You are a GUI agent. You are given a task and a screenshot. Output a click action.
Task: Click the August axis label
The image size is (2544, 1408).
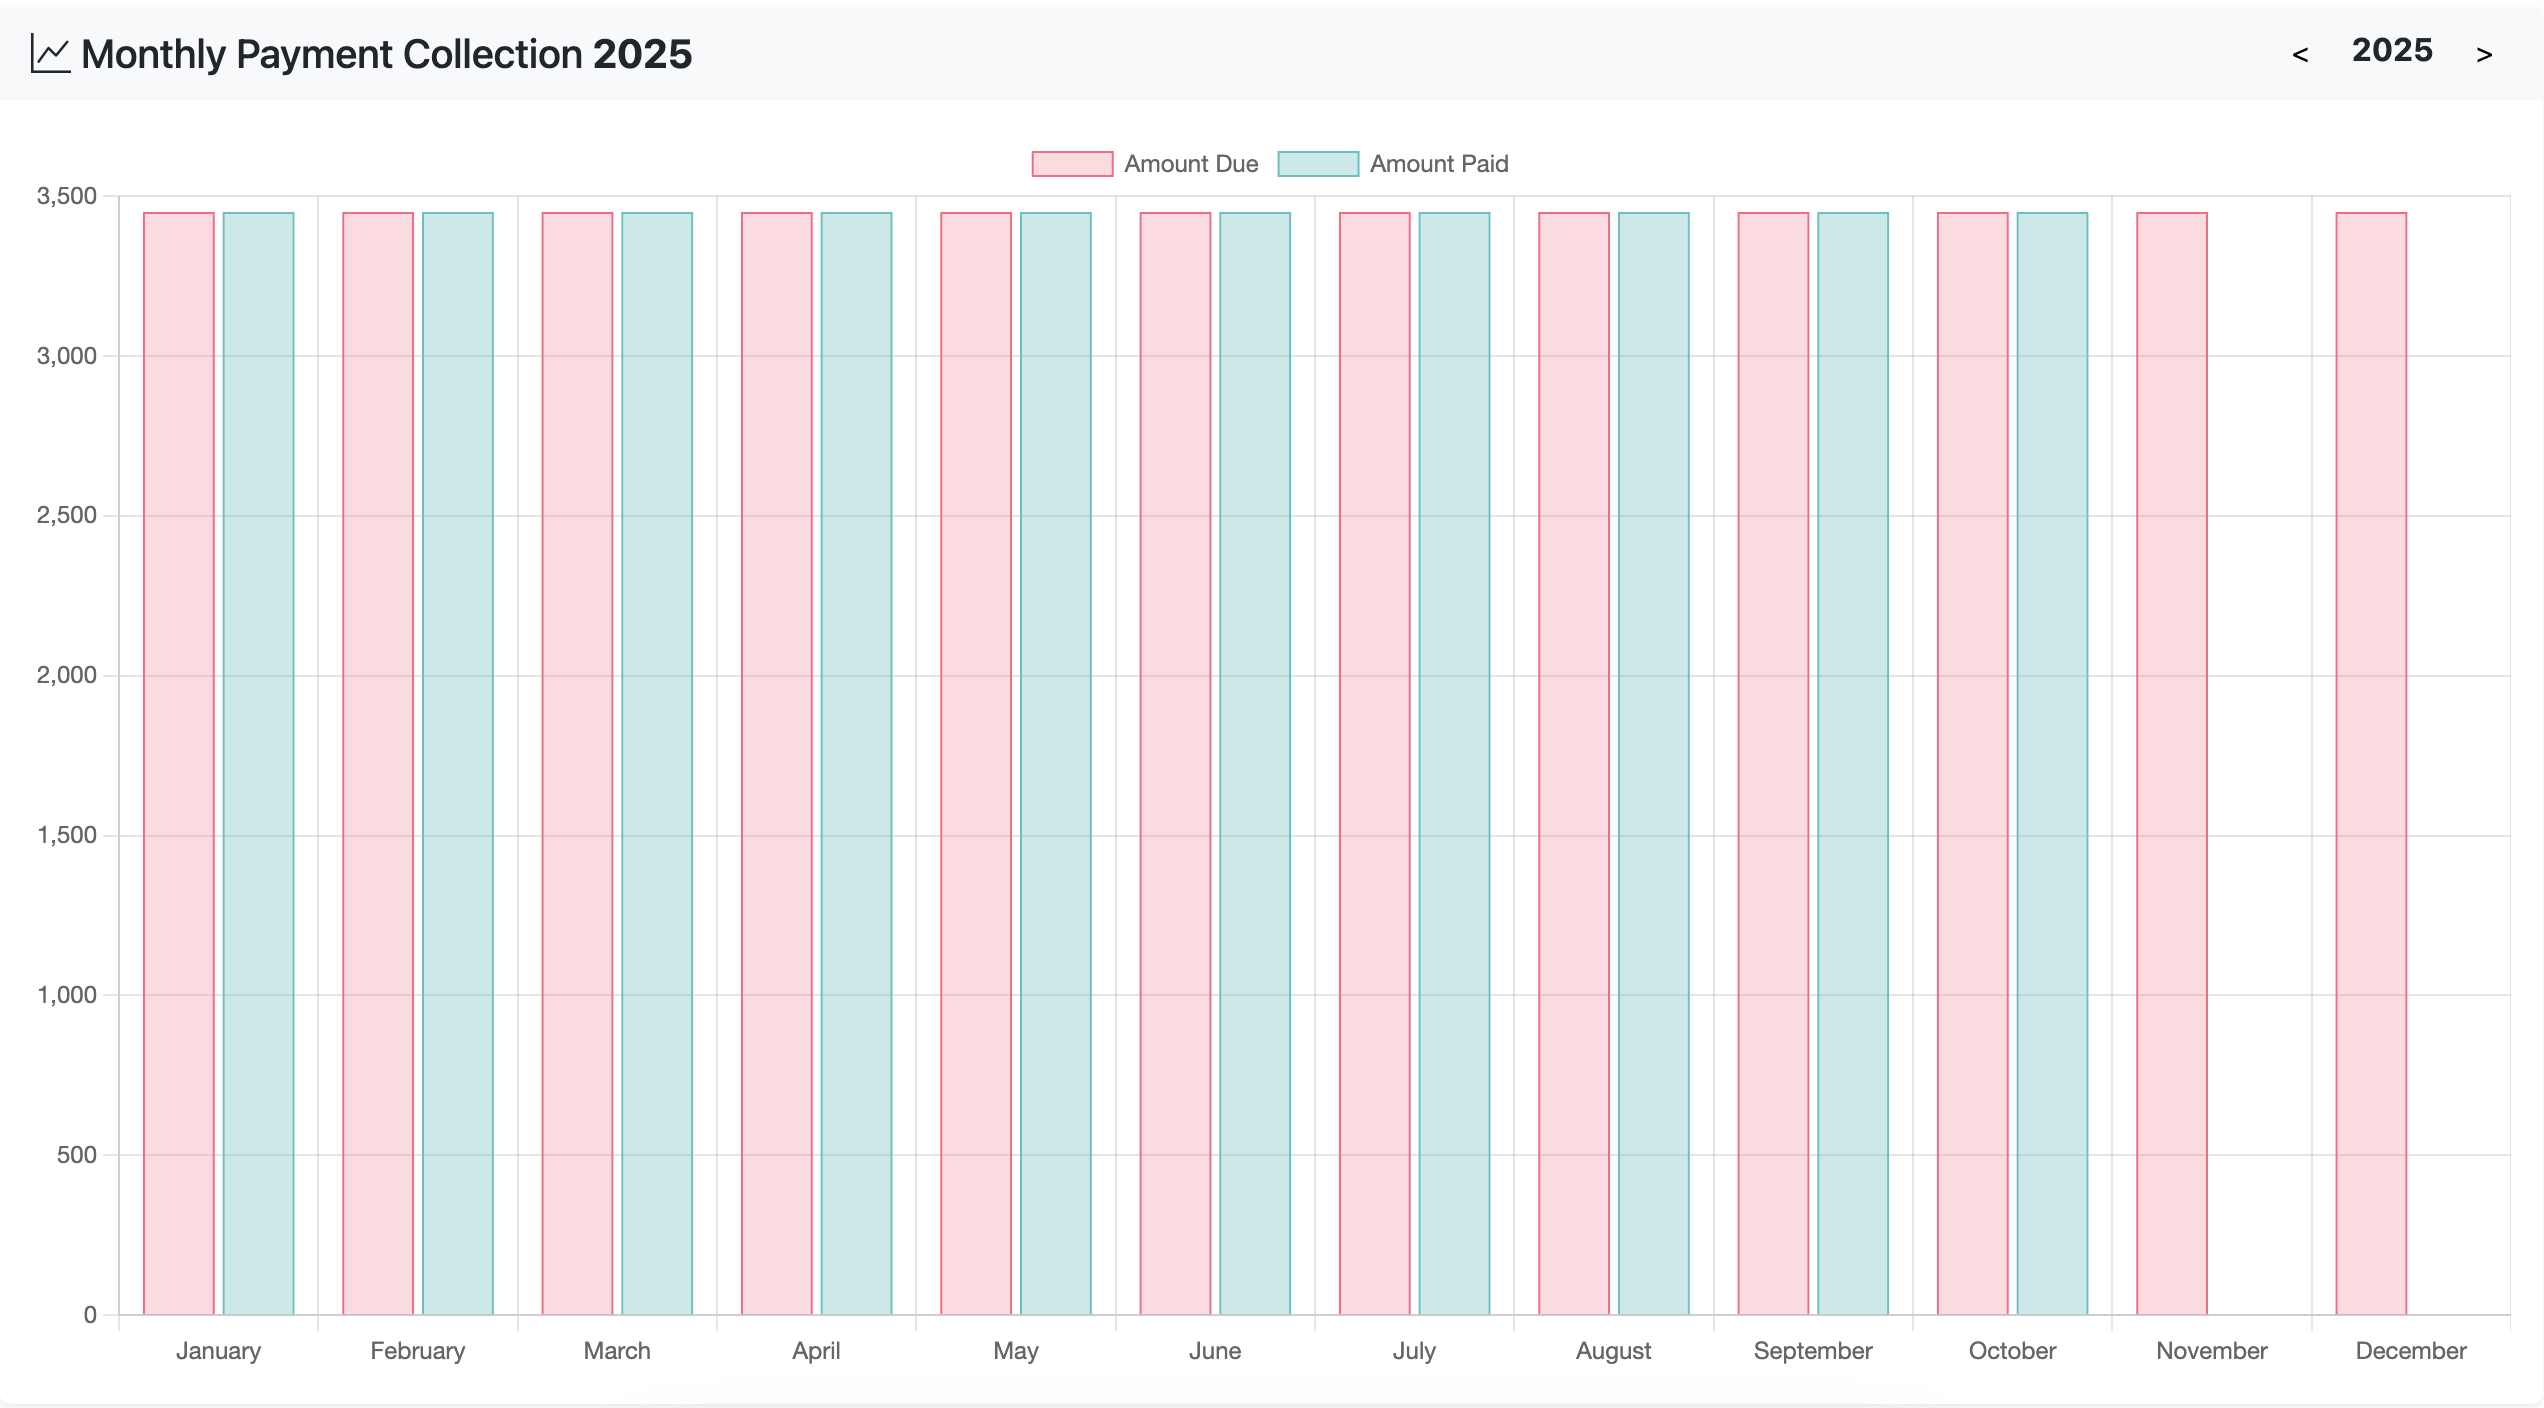pos(1613,1351)
